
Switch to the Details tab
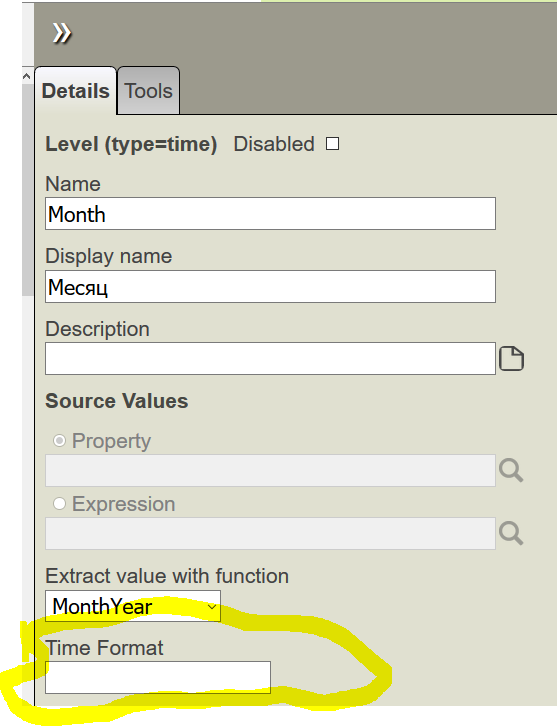coord(75,91)
